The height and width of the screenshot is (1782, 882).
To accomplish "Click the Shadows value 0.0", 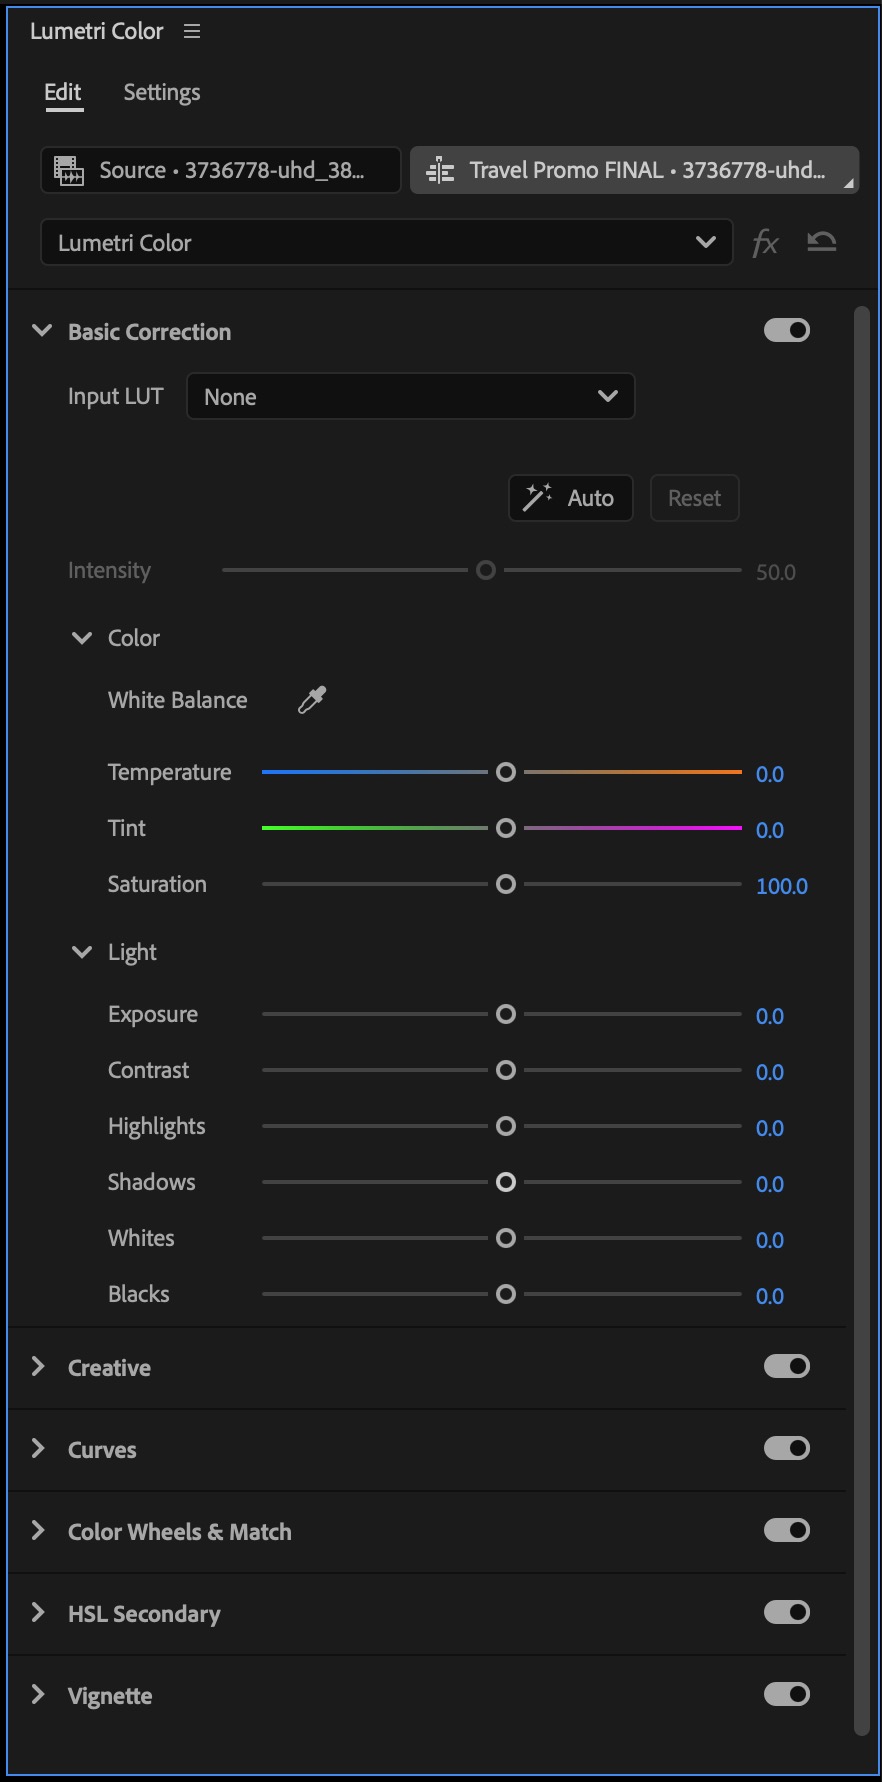I will click(x=770, y=1184).
